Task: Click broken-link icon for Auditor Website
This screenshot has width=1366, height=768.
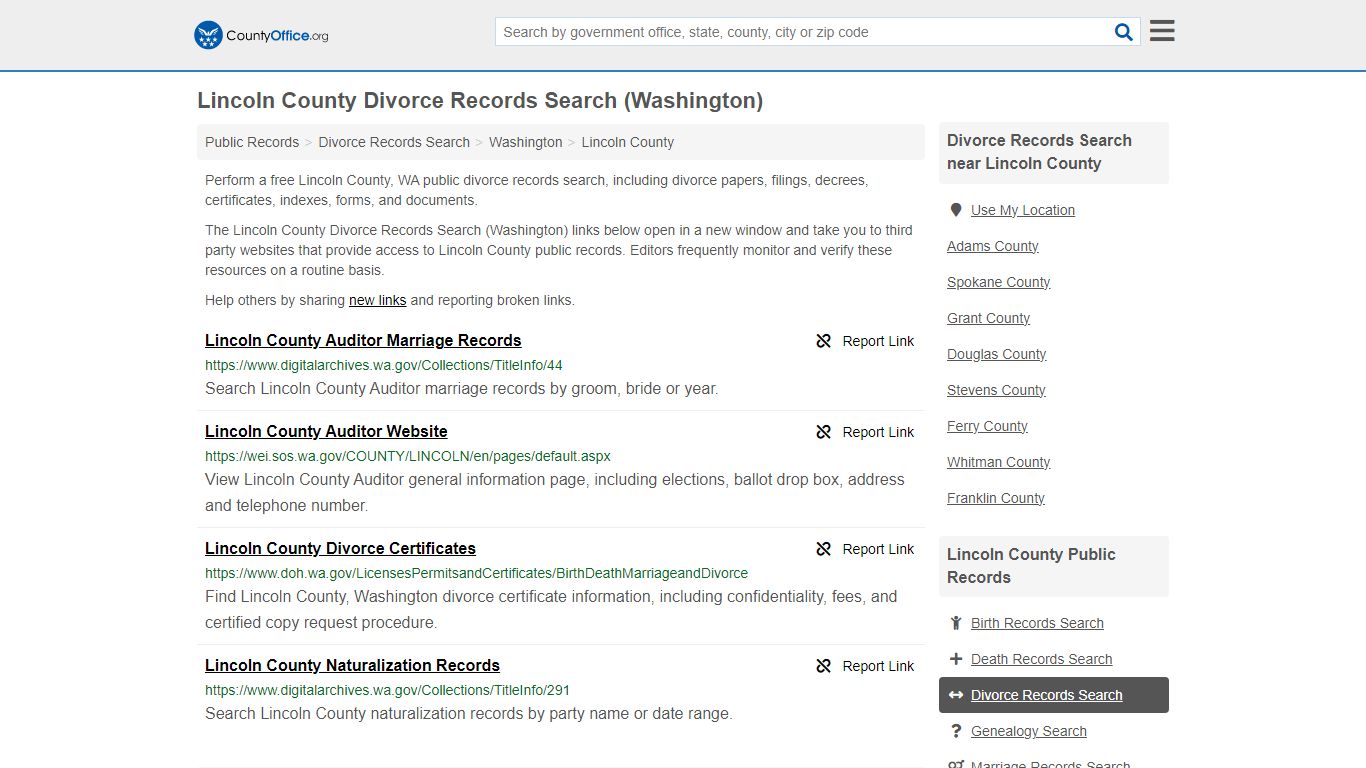Action: [x=824, y=432]
